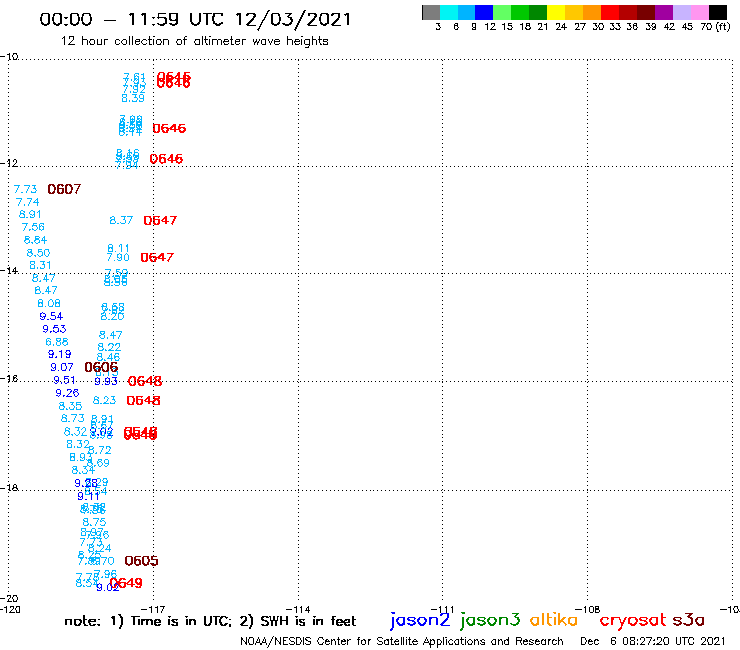Click the '0647' label beside 7.90

[157, 257]
